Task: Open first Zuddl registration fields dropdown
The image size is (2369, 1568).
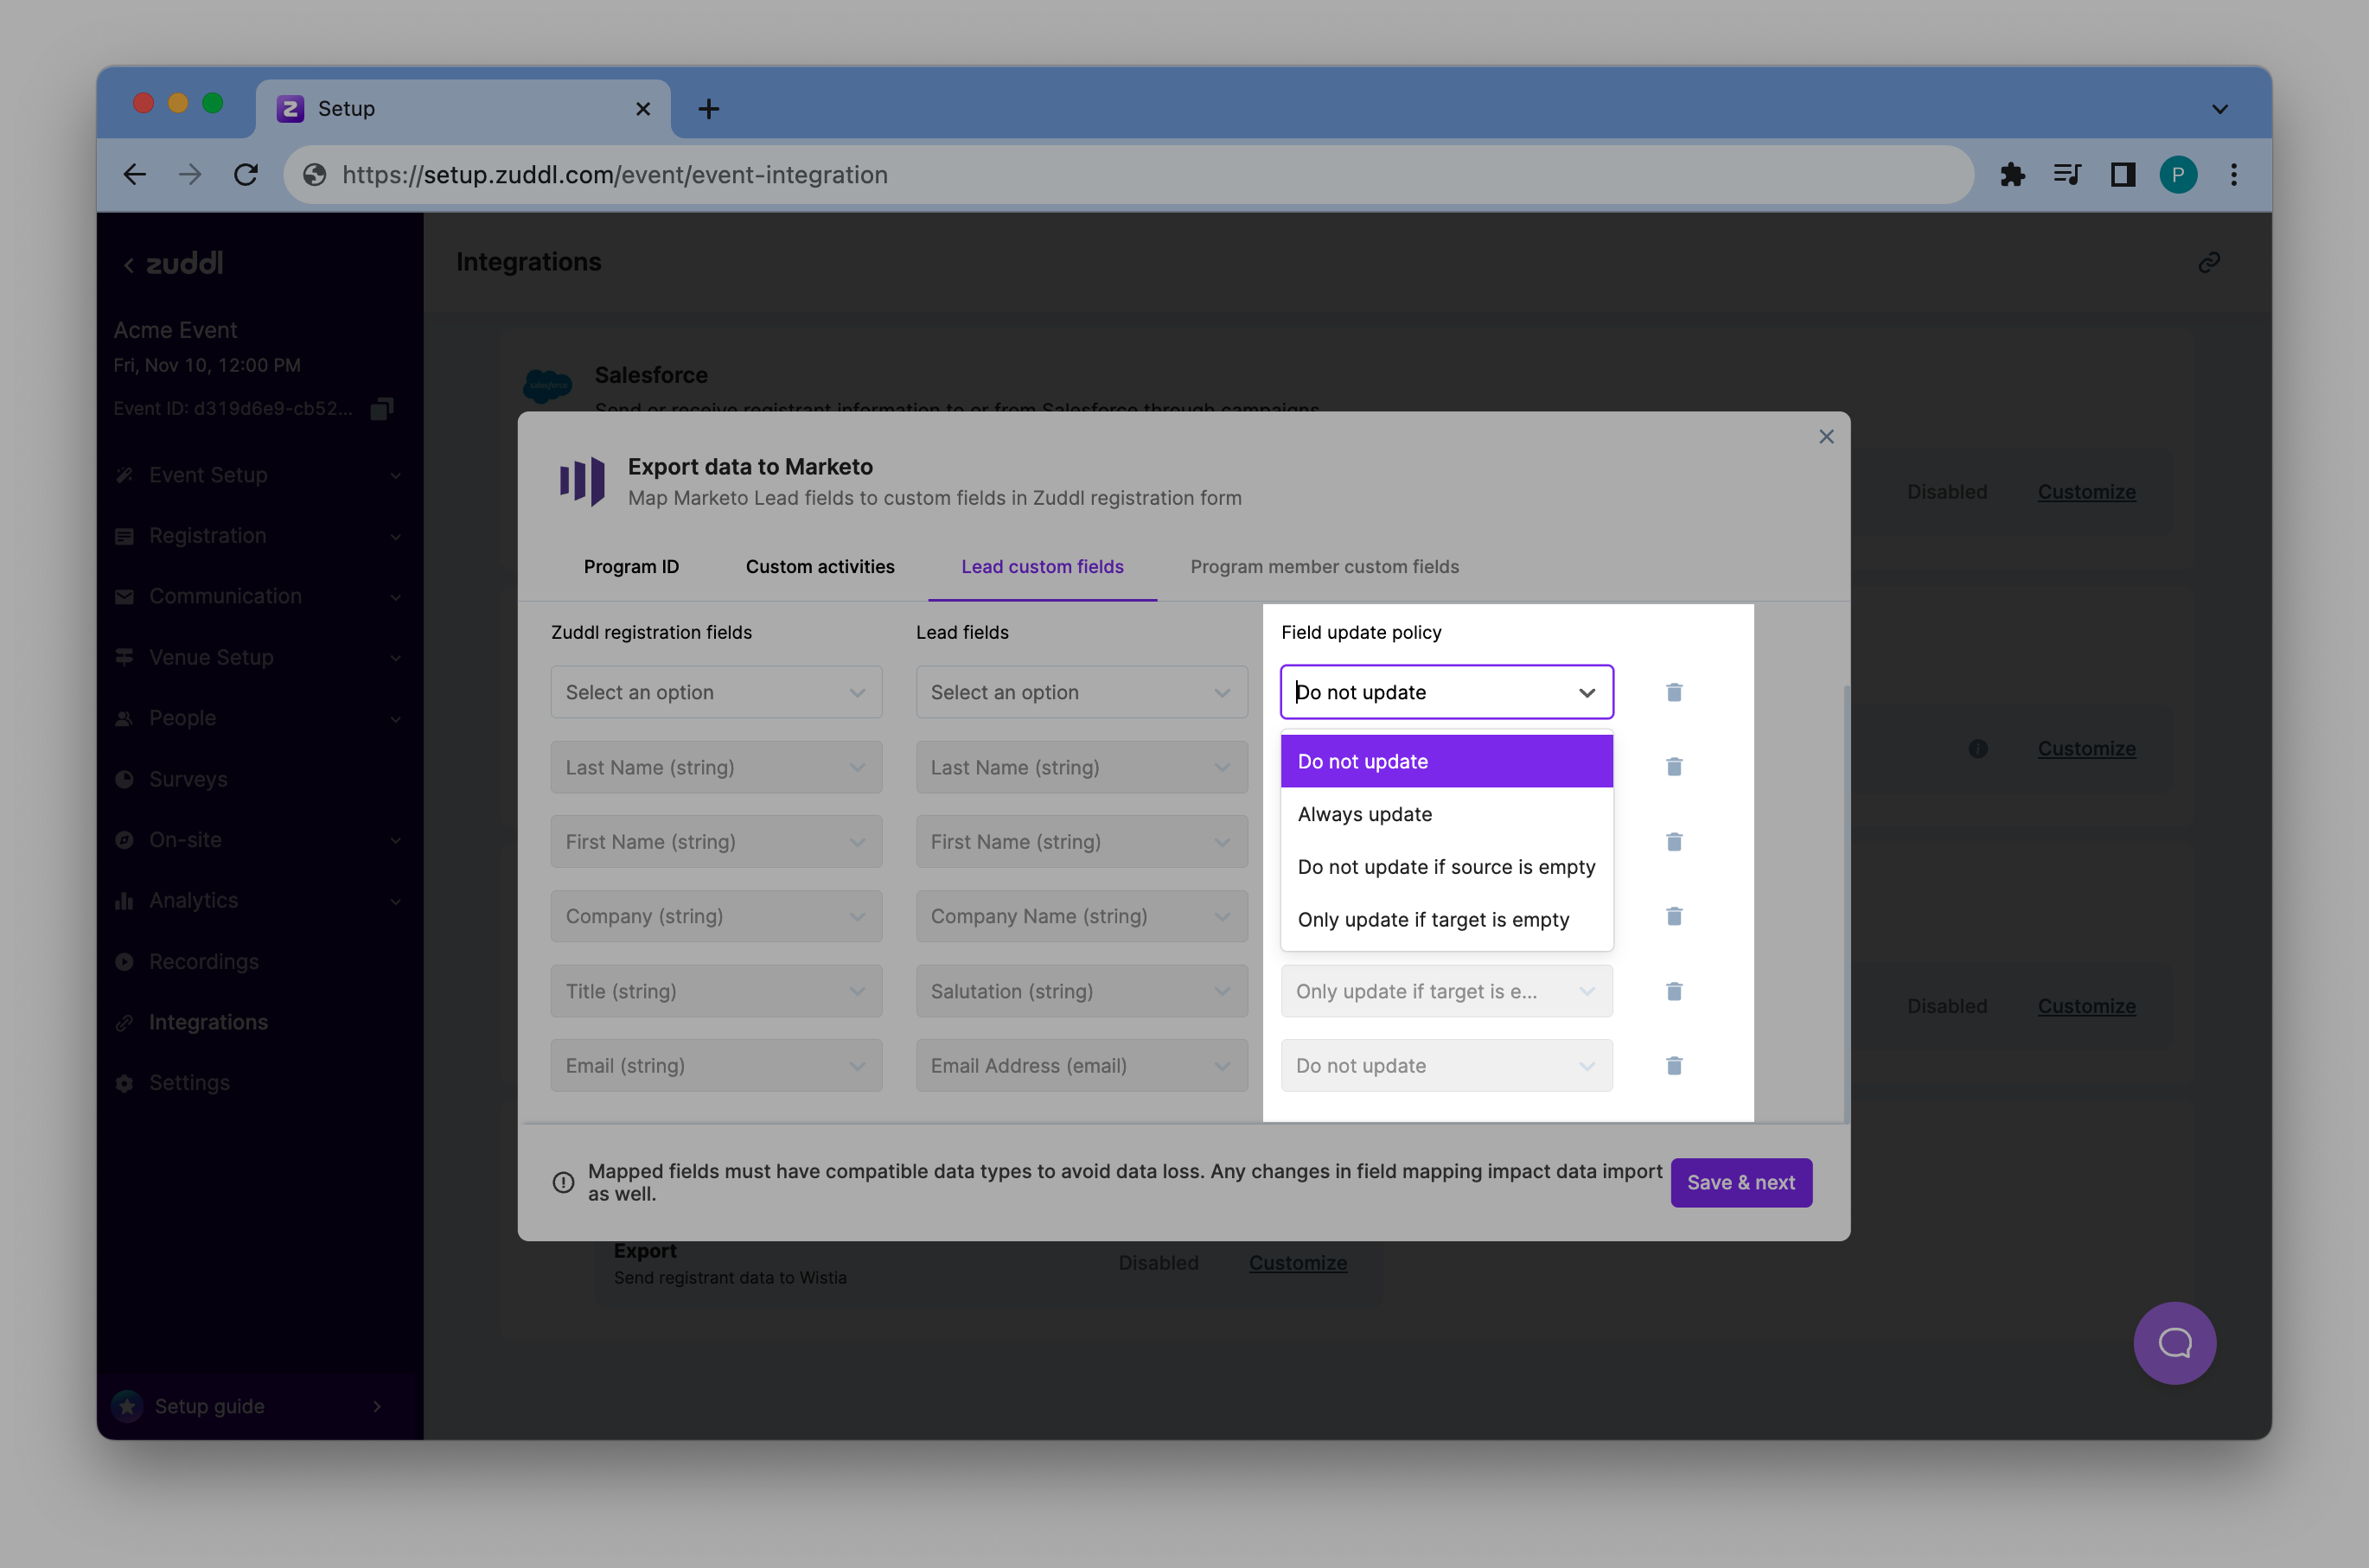Action: click(x=716, y=692)
